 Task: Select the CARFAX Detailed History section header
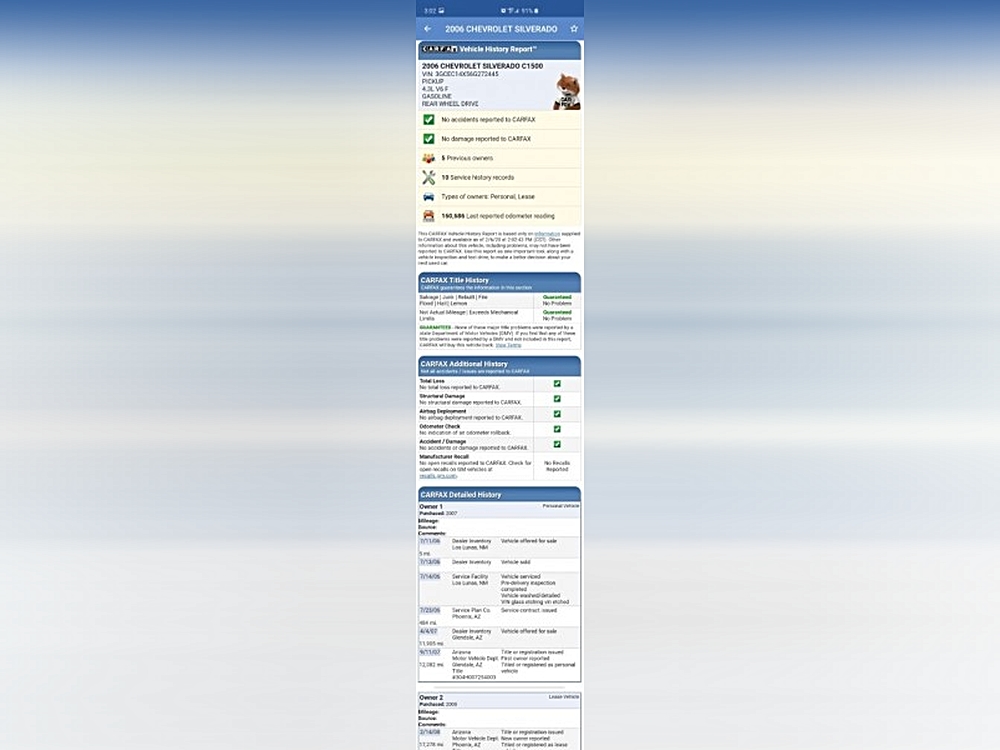(x=499, y=494)
